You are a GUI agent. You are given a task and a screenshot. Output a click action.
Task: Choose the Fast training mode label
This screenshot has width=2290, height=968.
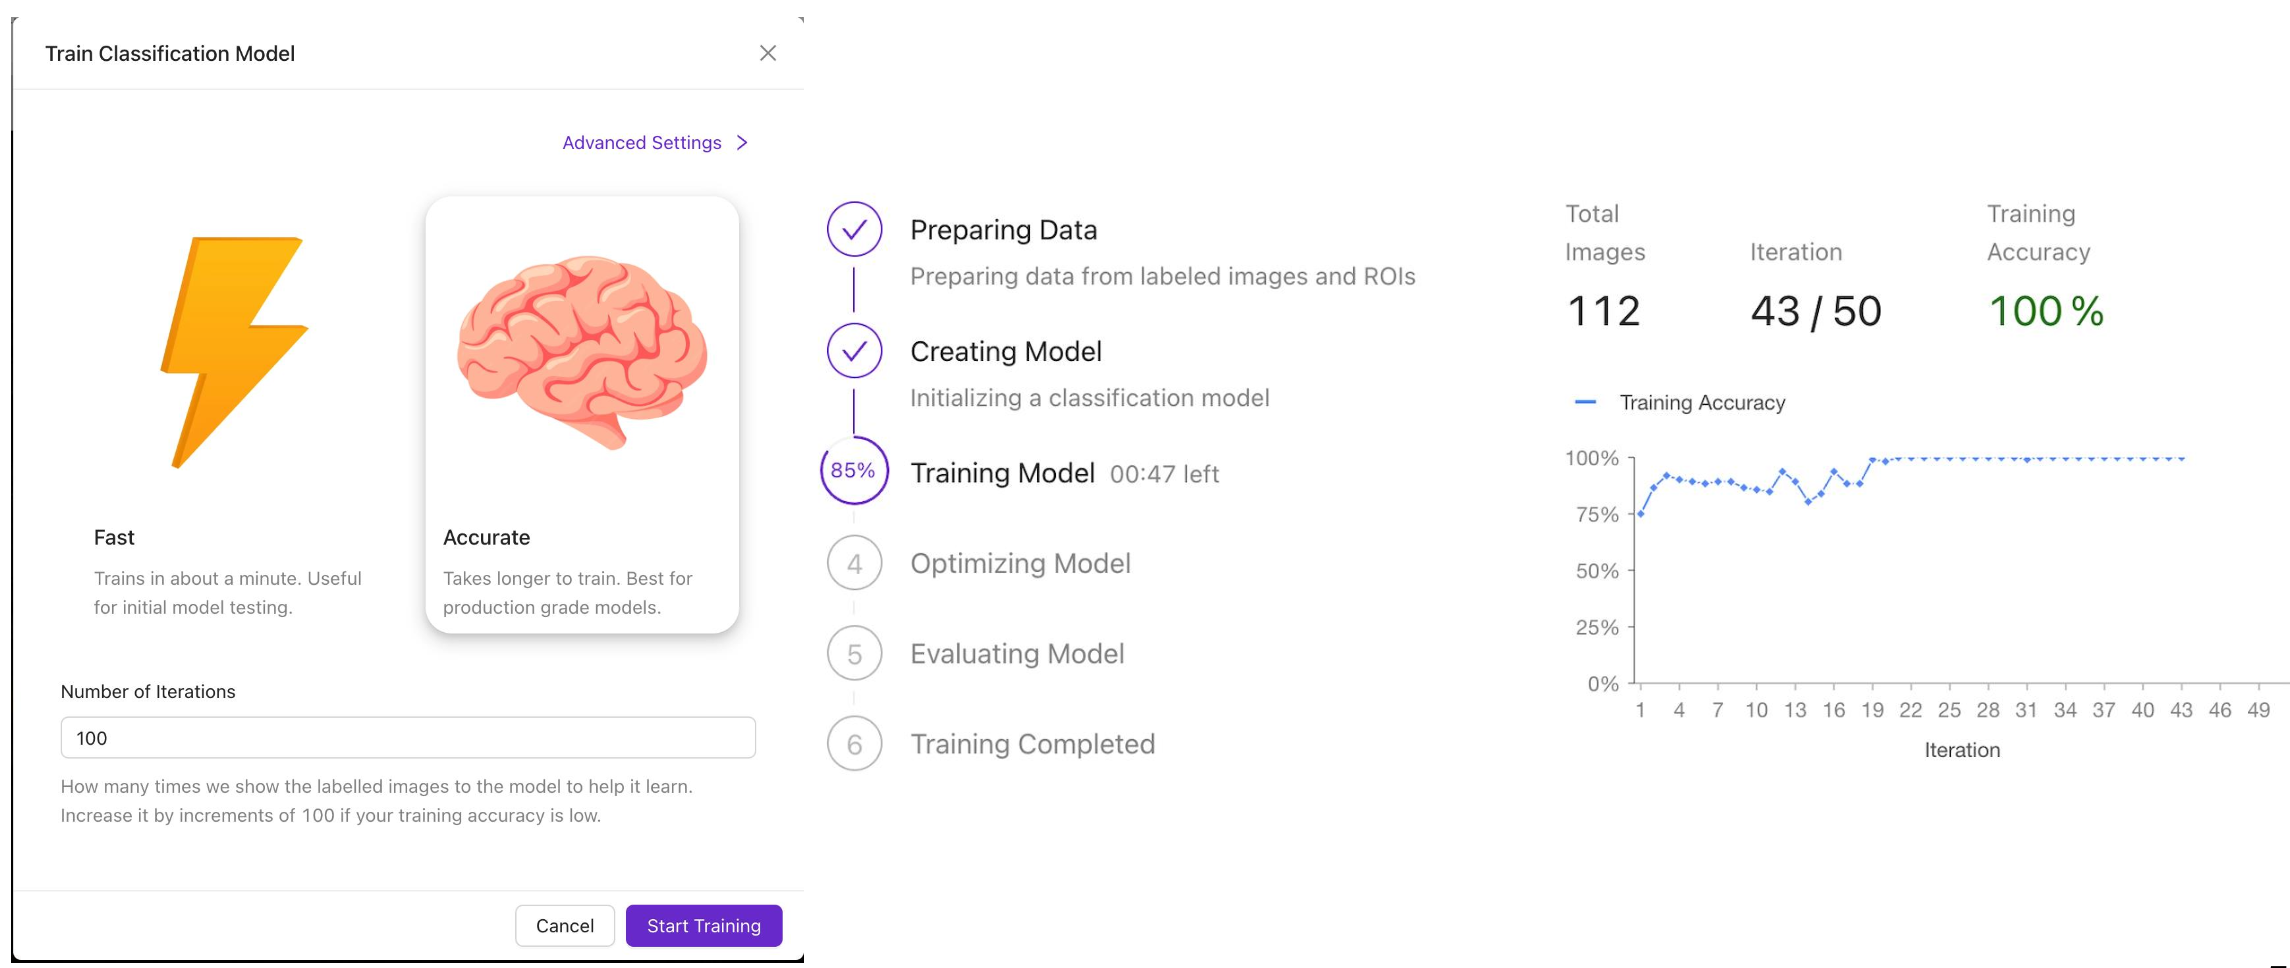pyautogui.click(x=114, y=537)
